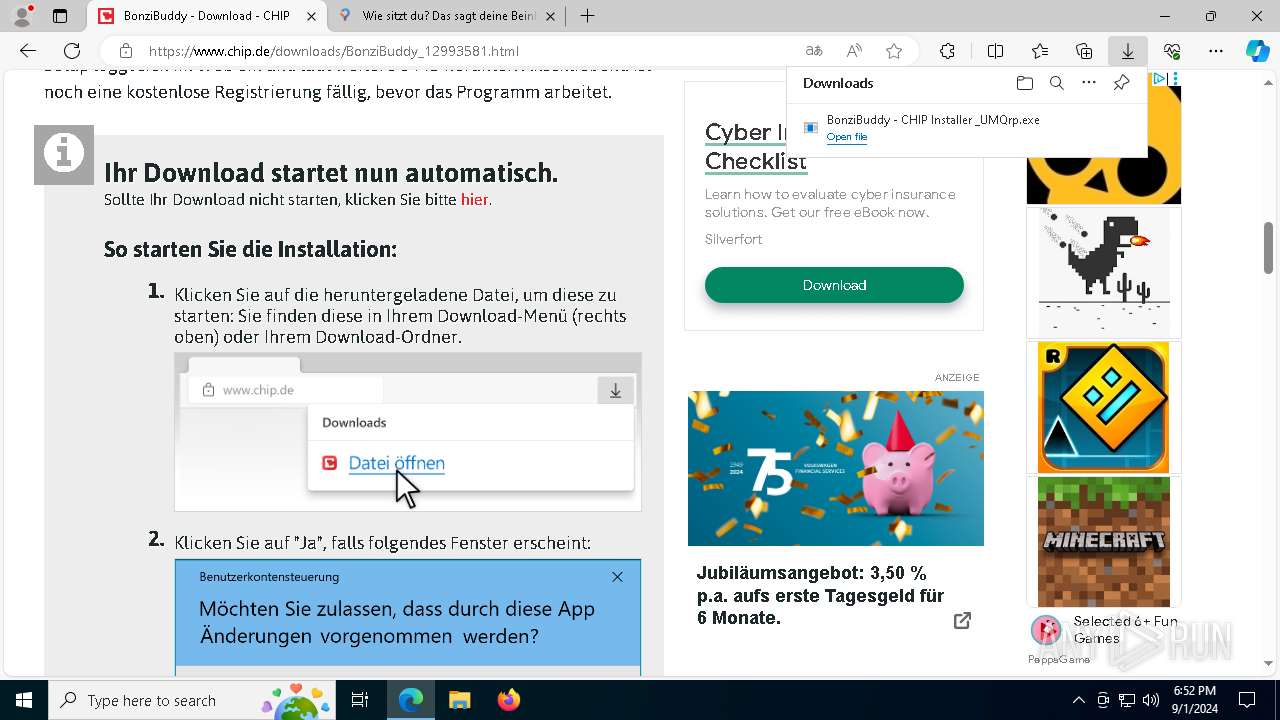Screen dimensions: 1280x720
Task: Open the Minecraft game thumbnail
Action: (x=1104, y=542)
